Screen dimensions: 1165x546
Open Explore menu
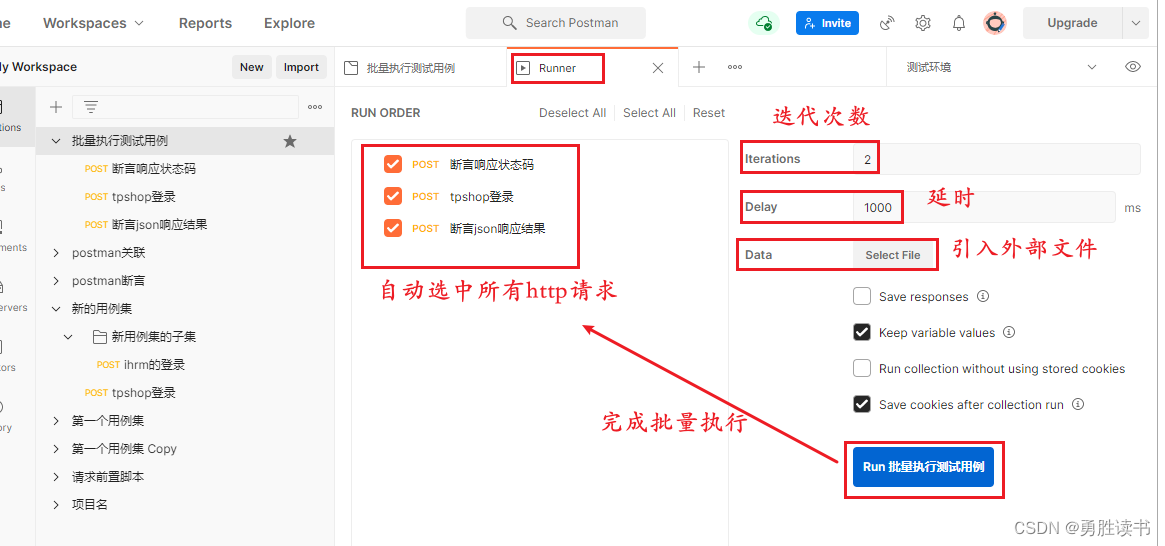[x=289, y=23]
